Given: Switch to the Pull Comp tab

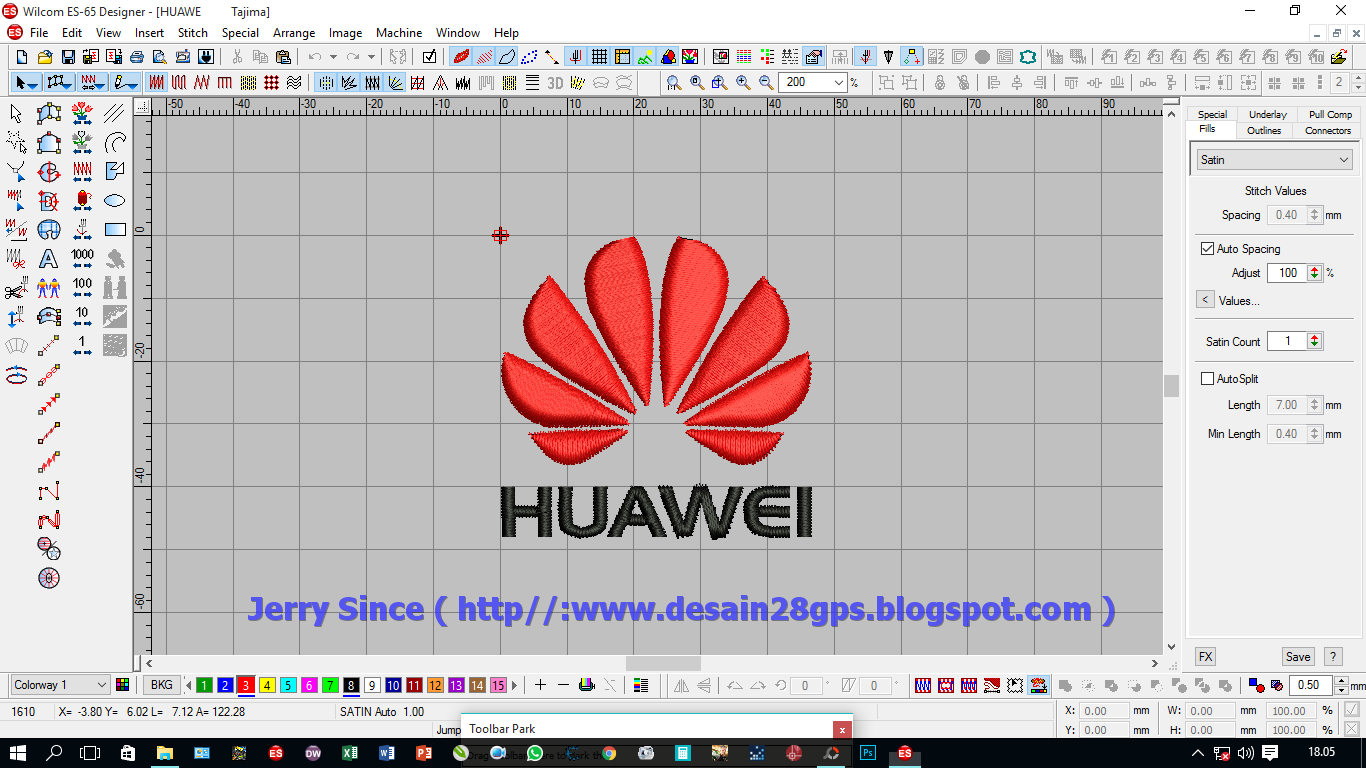Looking at the screenshot, I should pos(1330,114).
